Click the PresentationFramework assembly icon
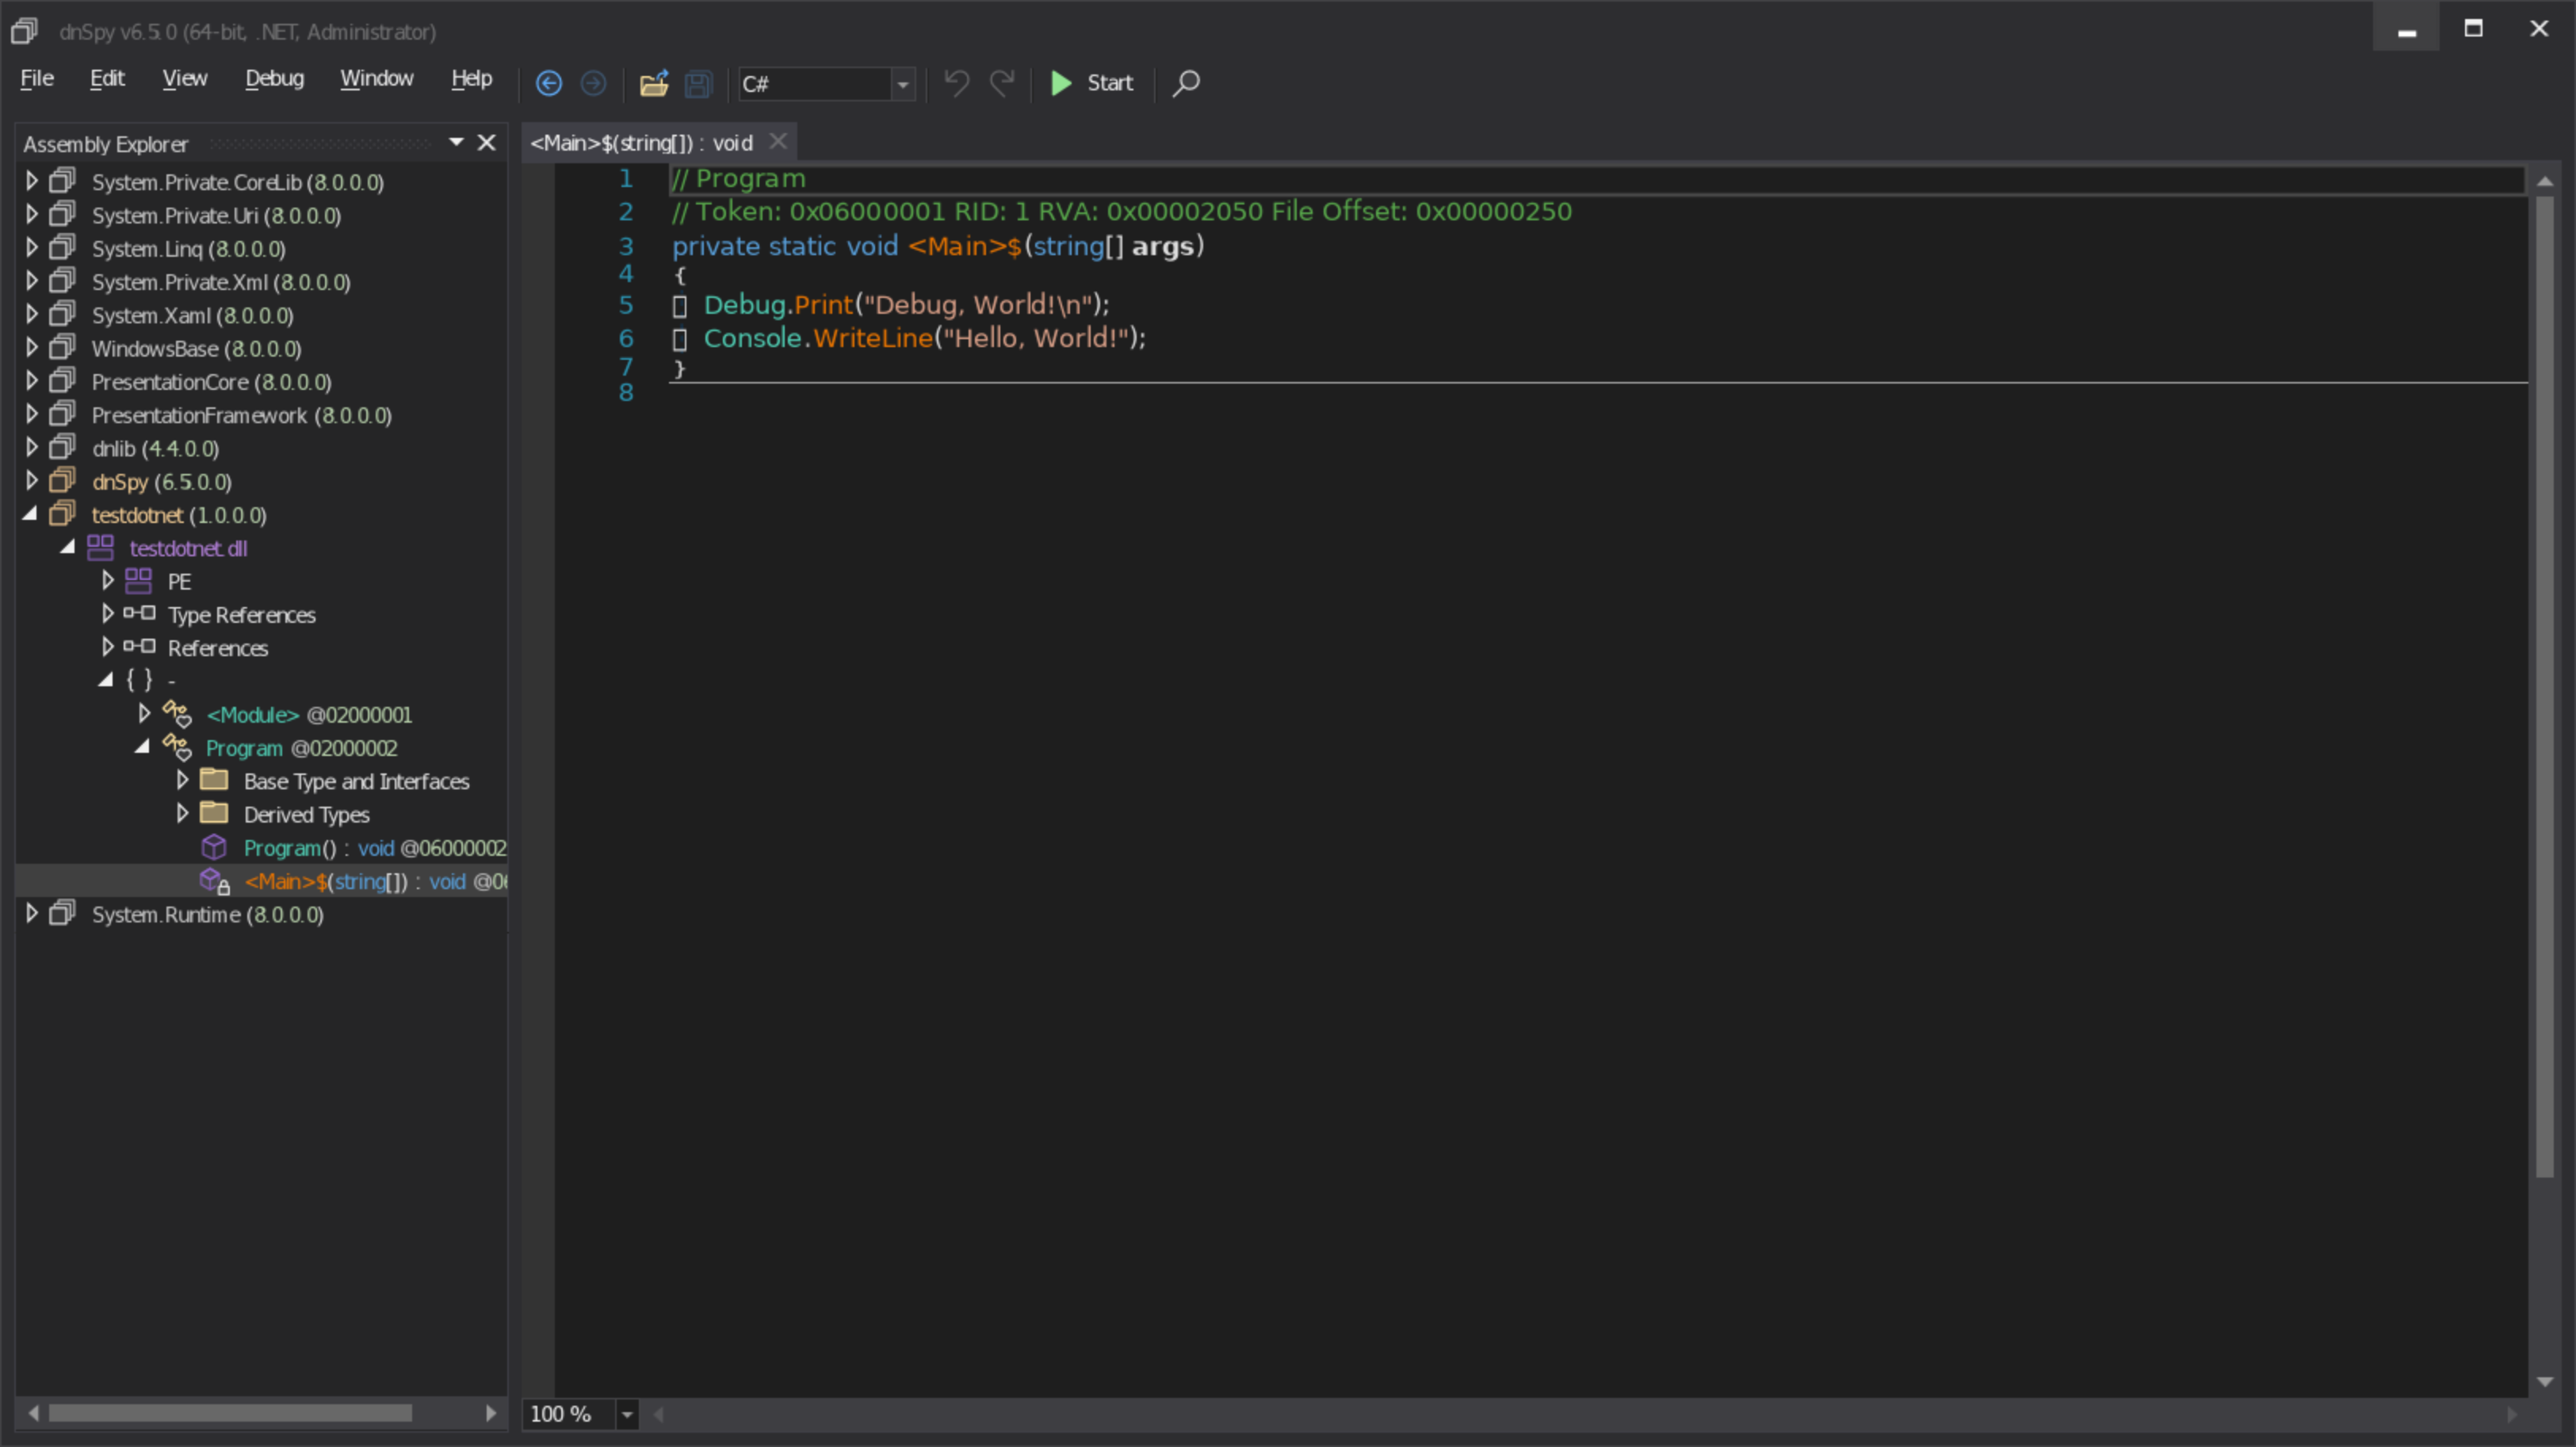Viewport: 2576px width, 1447px height. (62, 413)
